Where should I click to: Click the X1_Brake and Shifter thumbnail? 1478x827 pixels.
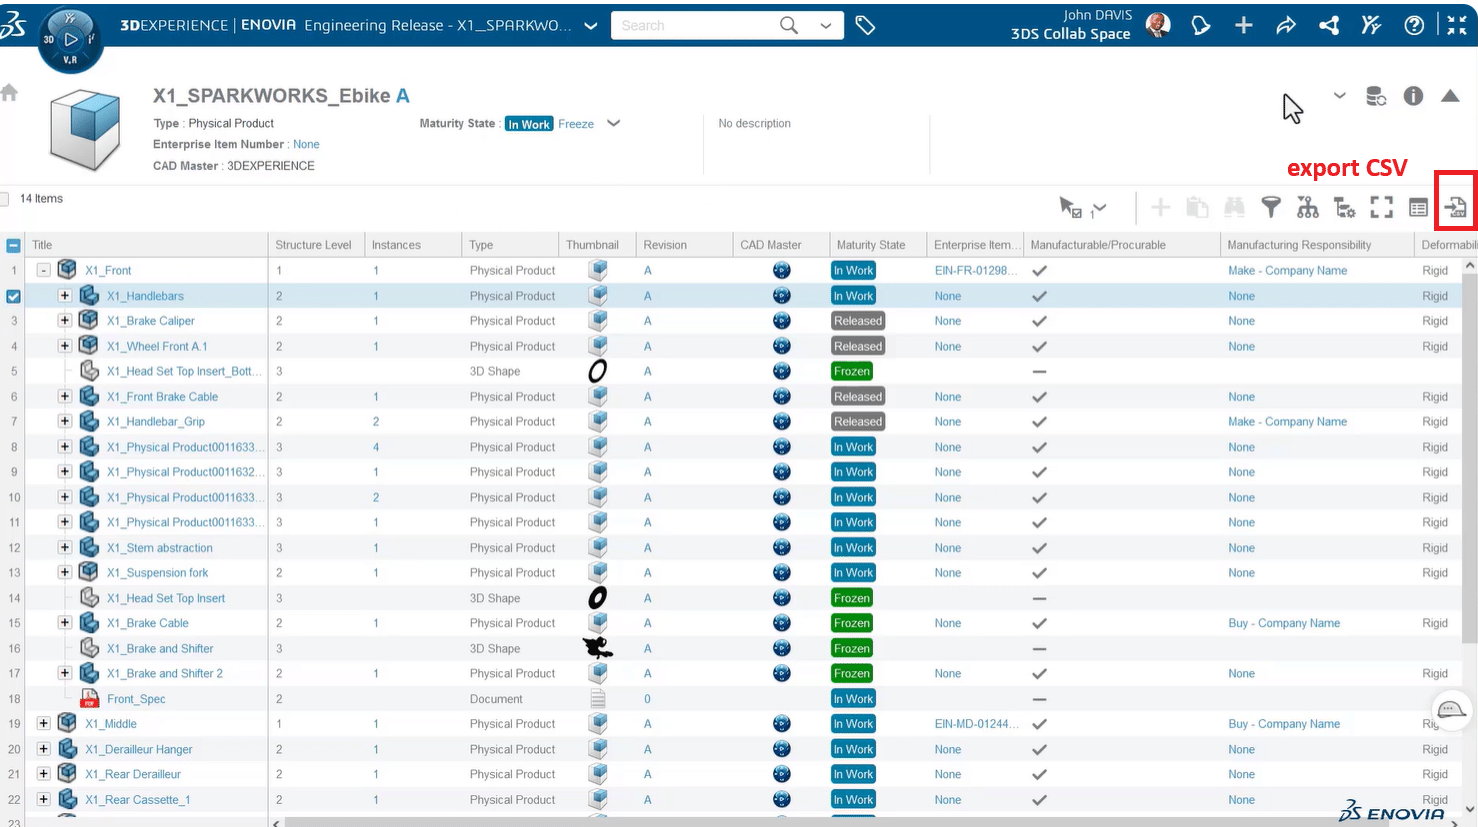[598, 648]
